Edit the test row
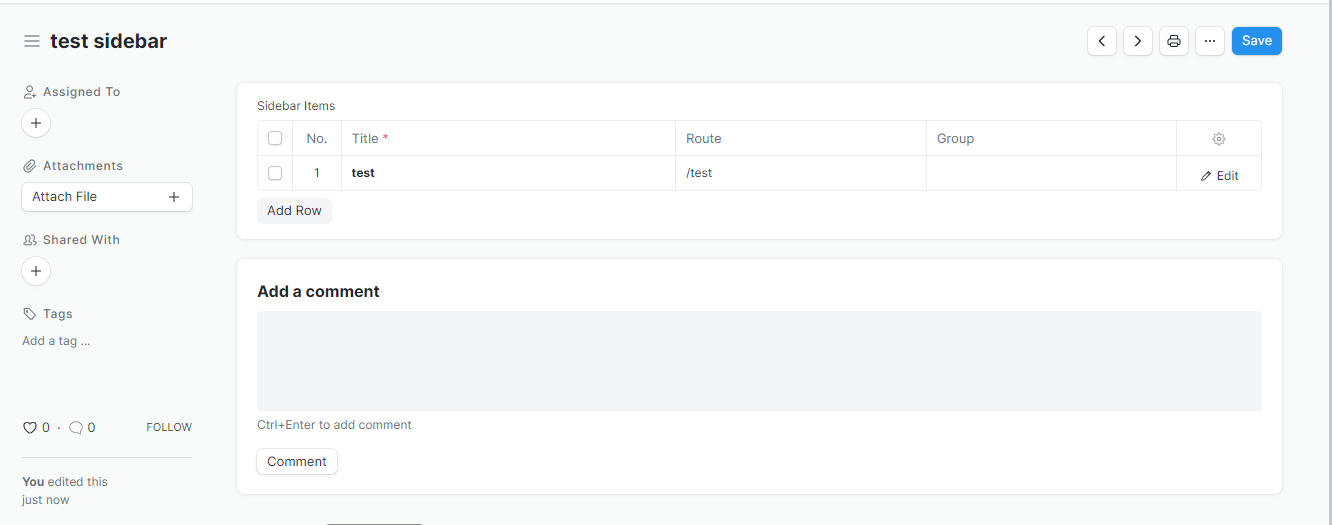The image size is (1332, 525). click(x=1219, y=175)
